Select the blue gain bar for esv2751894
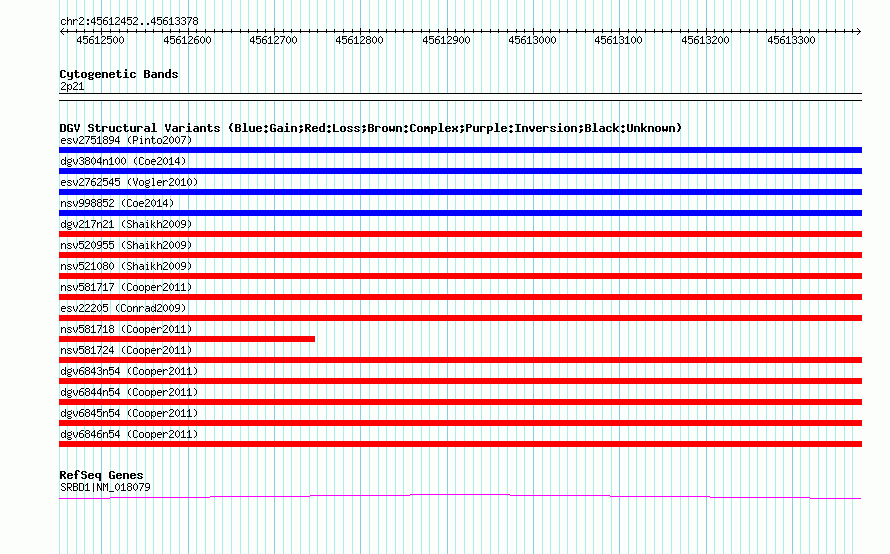 pyautogui.click(x=460, y=150)
